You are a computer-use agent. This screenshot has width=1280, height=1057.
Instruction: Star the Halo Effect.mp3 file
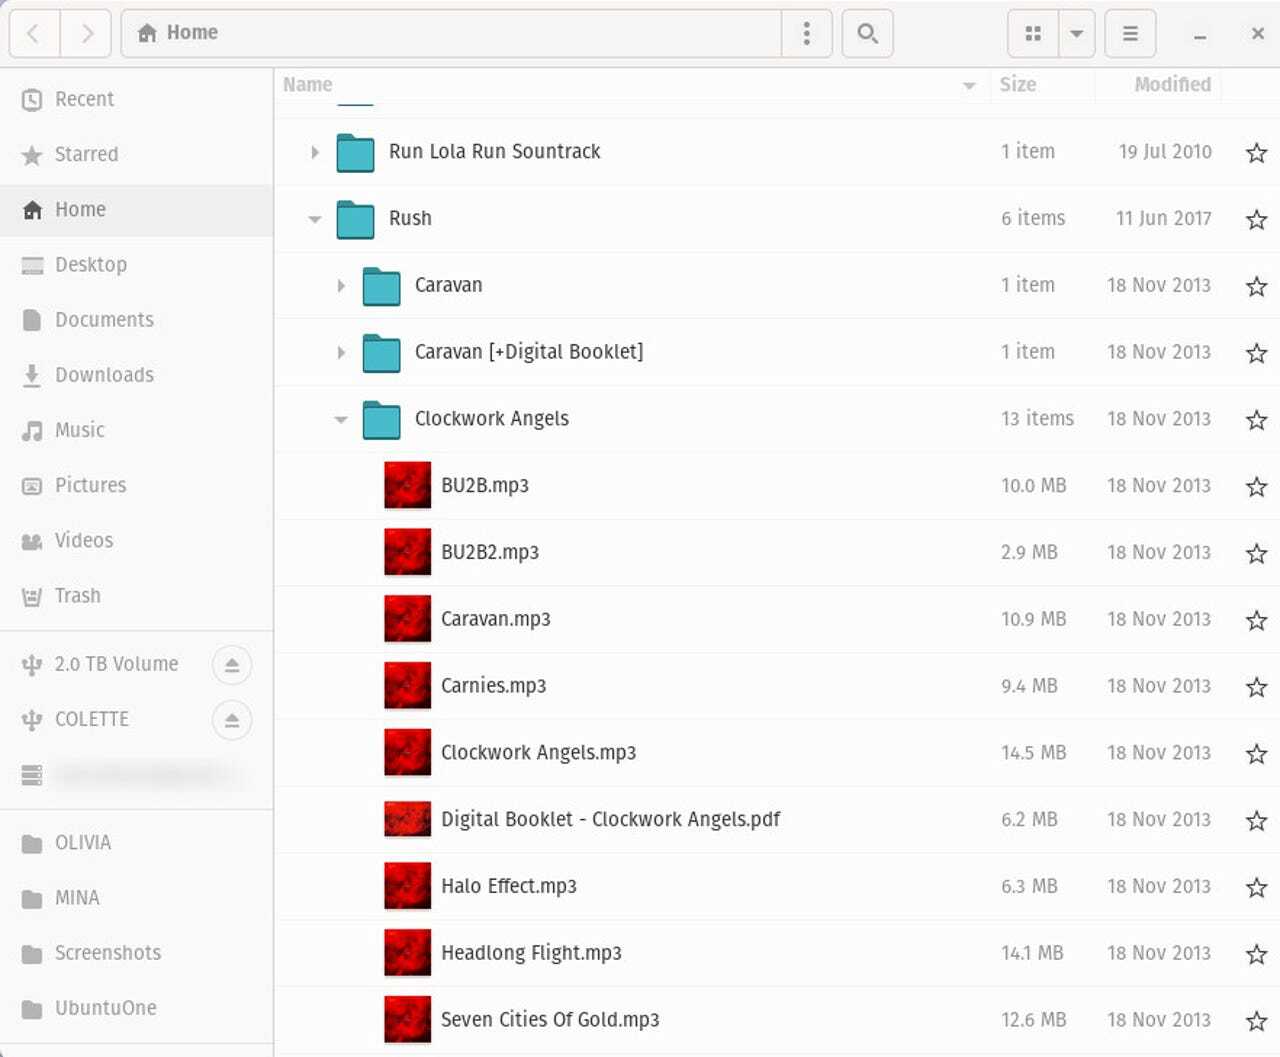click(1257, 888)
